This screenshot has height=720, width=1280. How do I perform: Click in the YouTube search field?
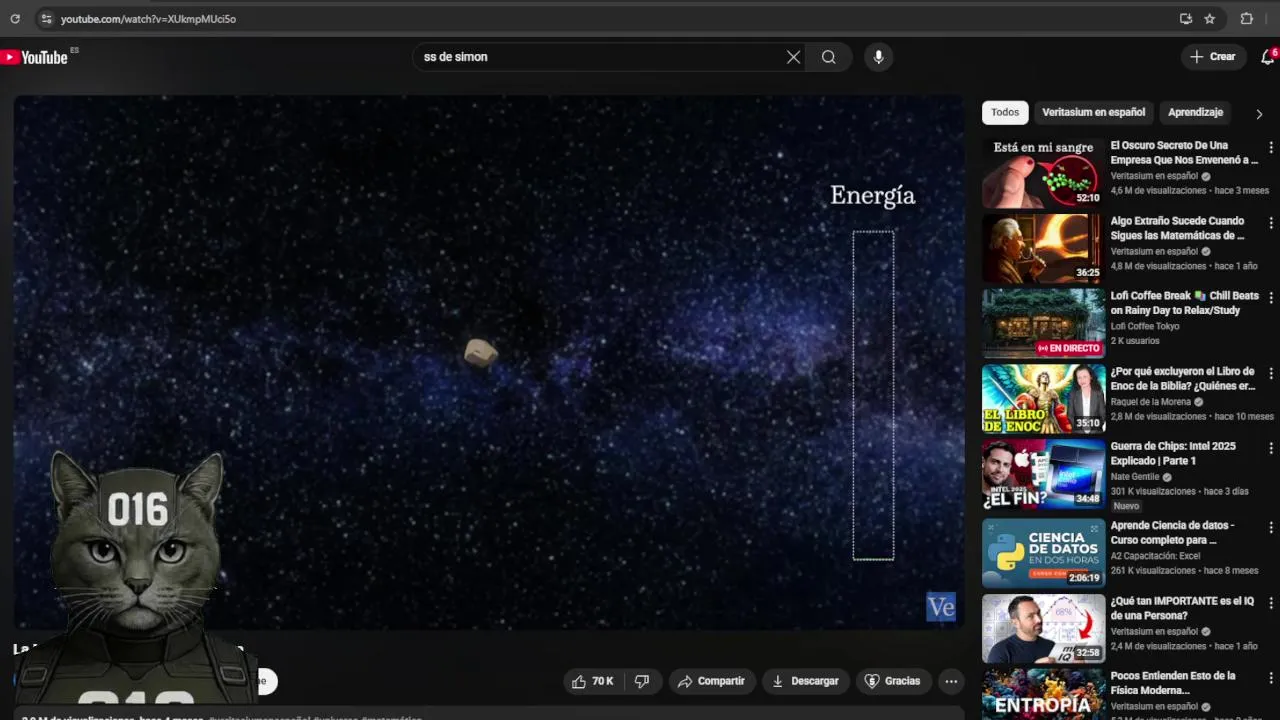coord(600,57)
